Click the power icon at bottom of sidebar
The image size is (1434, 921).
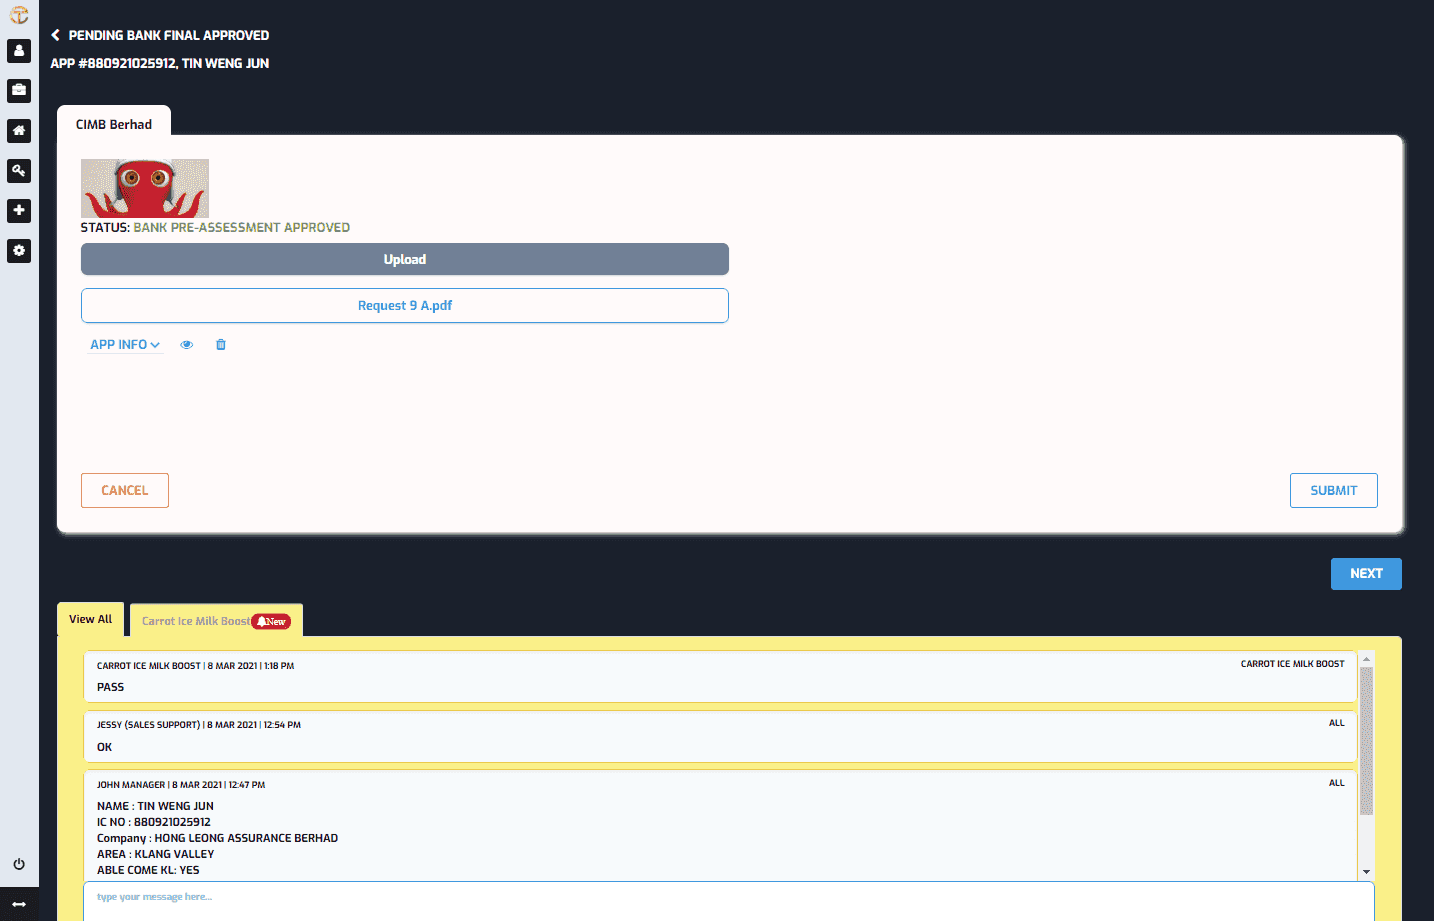click(18, 864)
